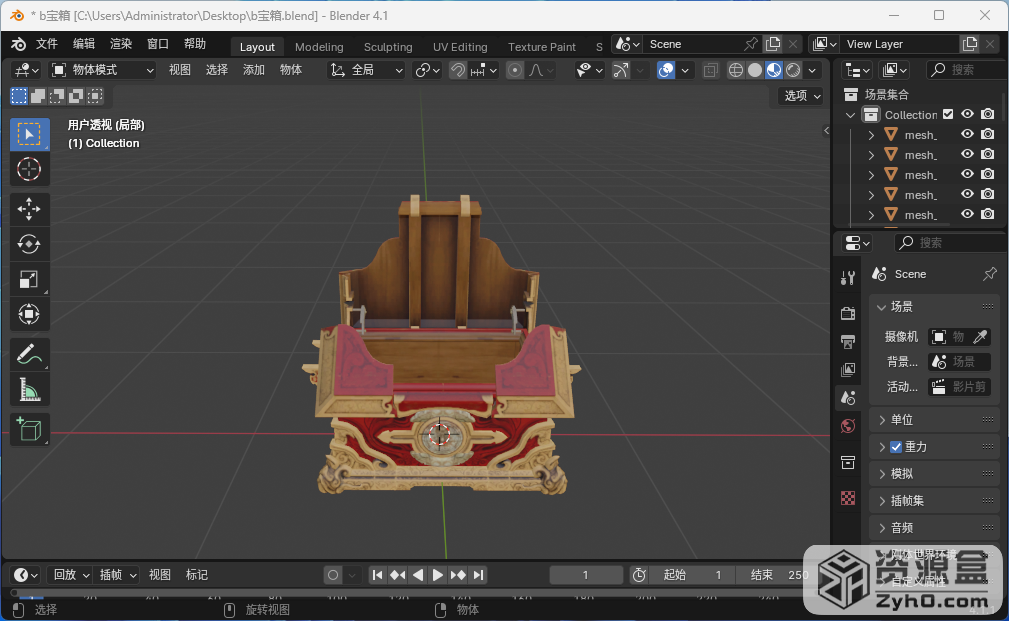Open the Transform tool
The height and width of the screenshot is (621, 1009).
pyautogui.click(x=29, y=315)
